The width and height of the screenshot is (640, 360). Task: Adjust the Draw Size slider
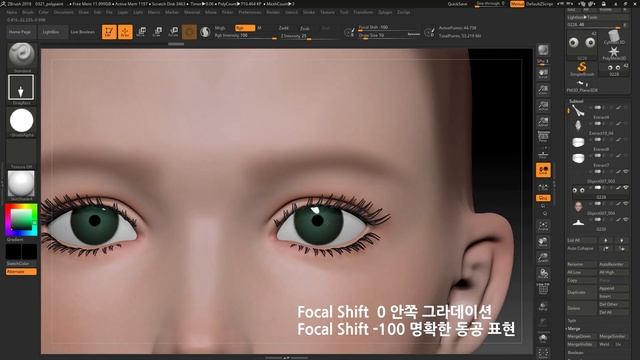[x=389, y=36]
